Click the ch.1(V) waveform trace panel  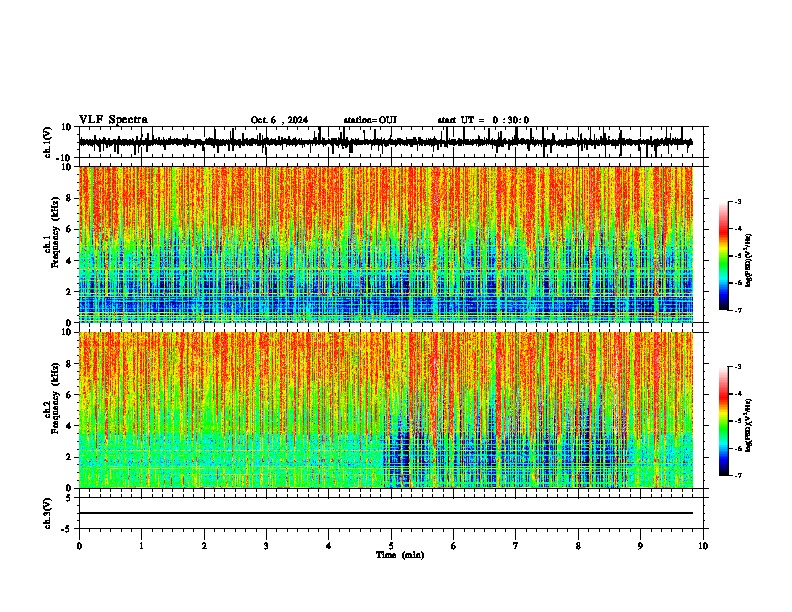(391, 142)
